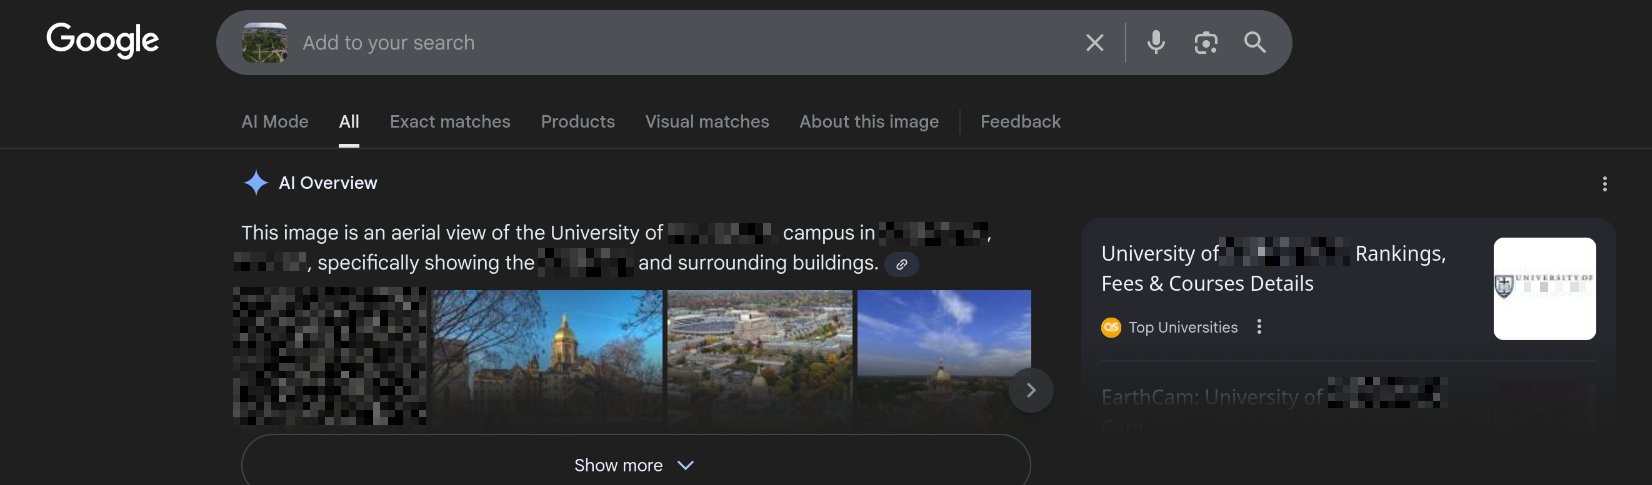Viewport: 1652px width, 485px height.
Task: Click the AI Overview sparkle icon
Action: tap(256, 183)
